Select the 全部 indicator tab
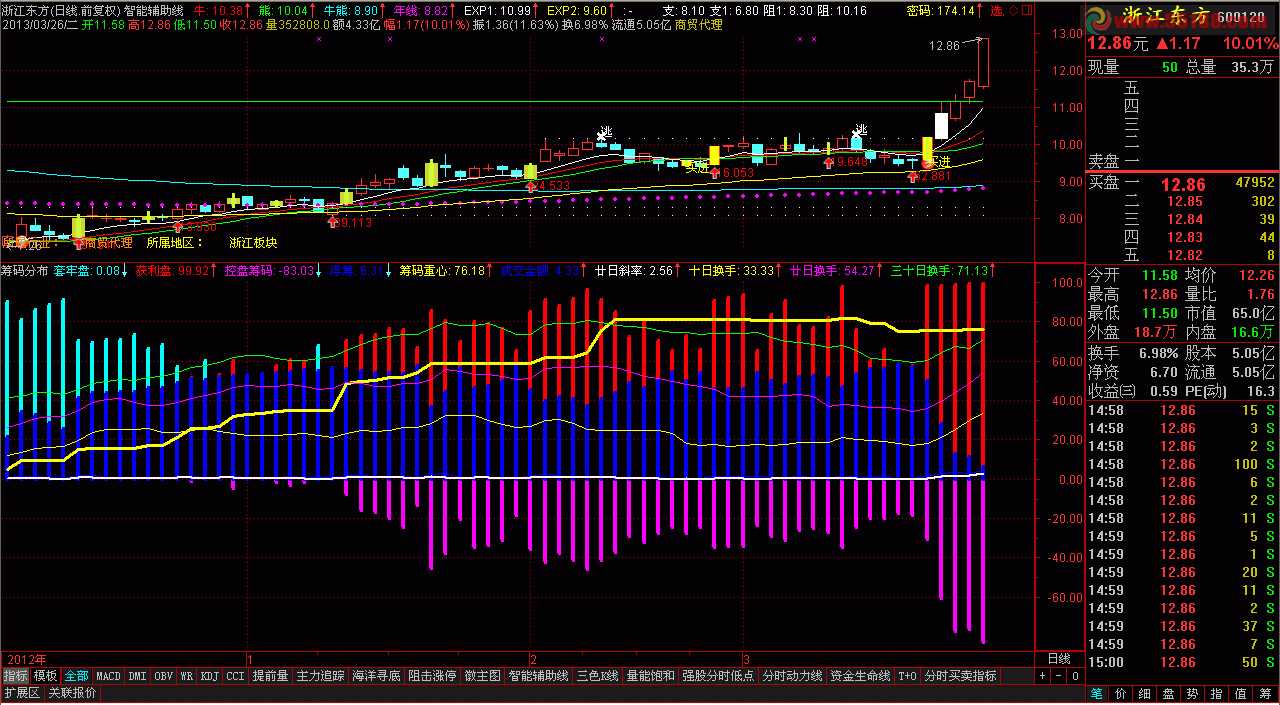The width and height of the screenshot is (1280, 705). 77,676
